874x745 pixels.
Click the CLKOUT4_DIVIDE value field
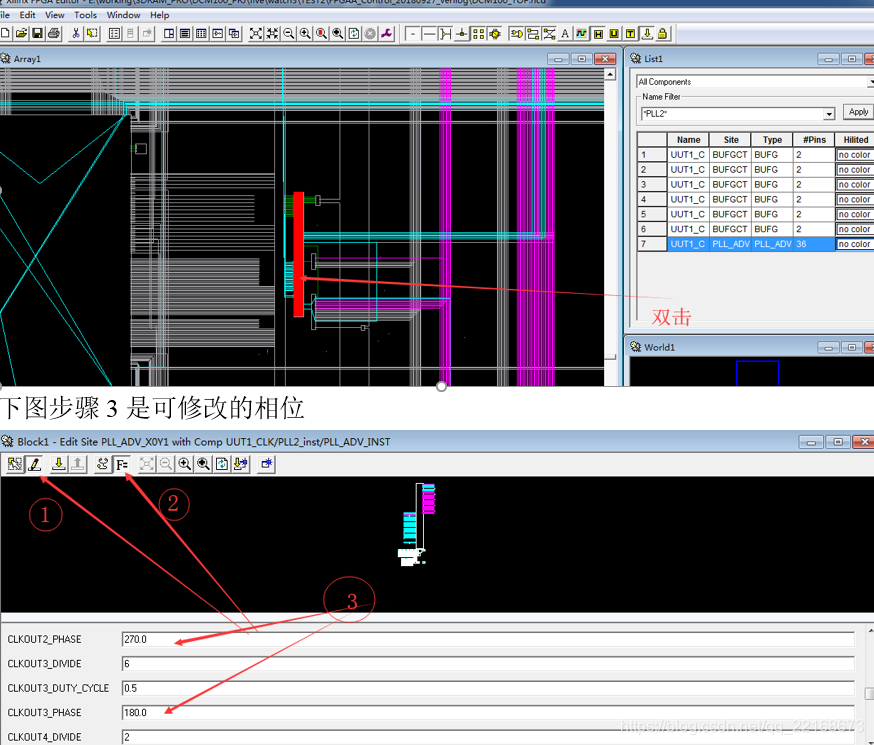coord(488,737)
